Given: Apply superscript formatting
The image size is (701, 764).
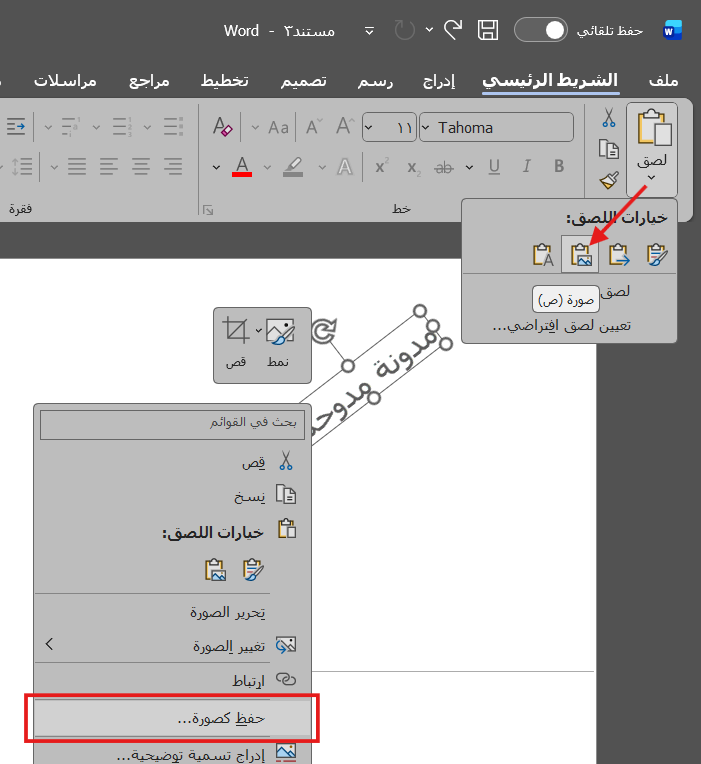Looking at the screenshot, I should coord(381,166).
